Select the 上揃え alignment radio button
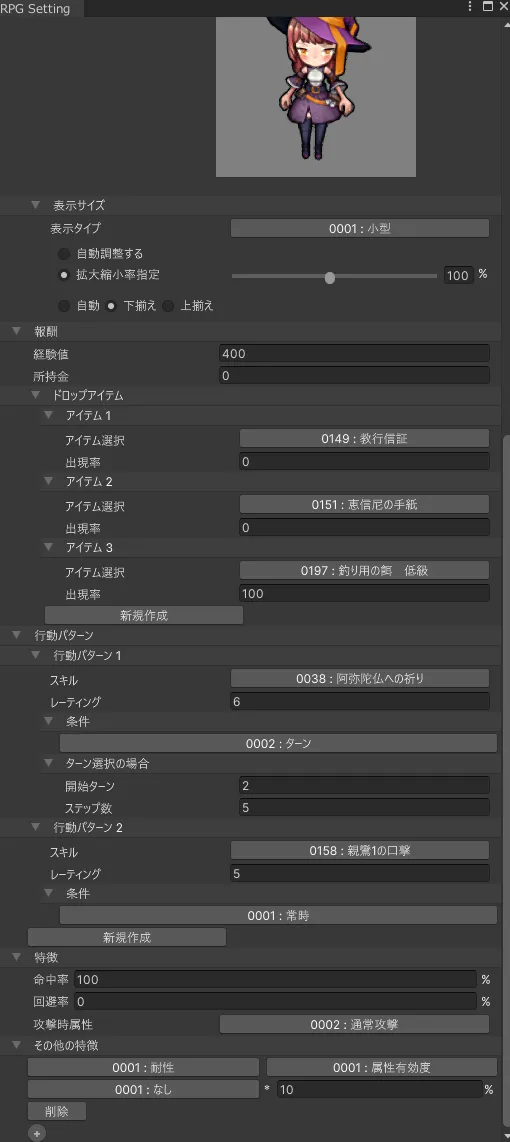Viewport: 510px width, 1142px height. (x=168, y=306)
